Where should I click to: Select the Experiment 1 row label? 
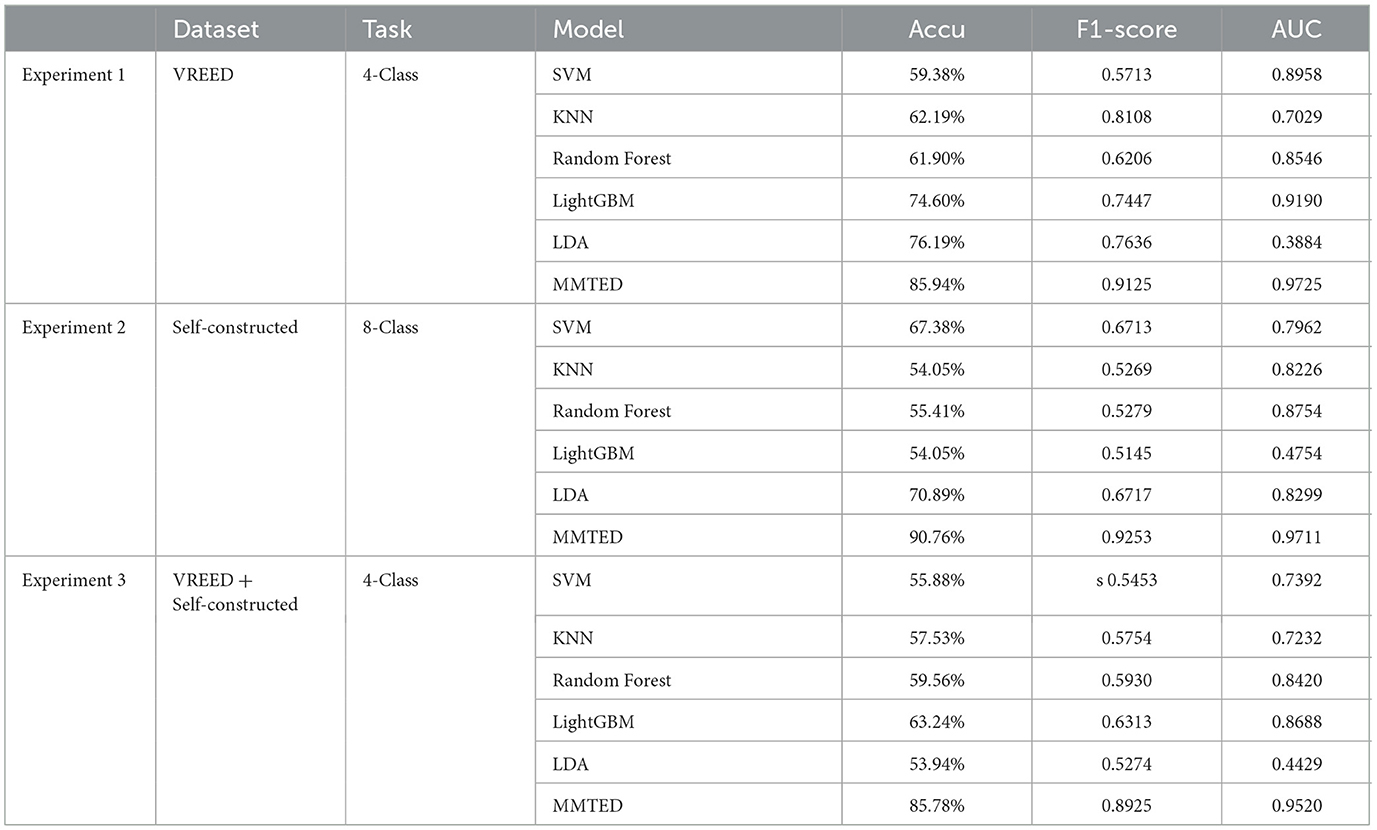pos(75,75)
